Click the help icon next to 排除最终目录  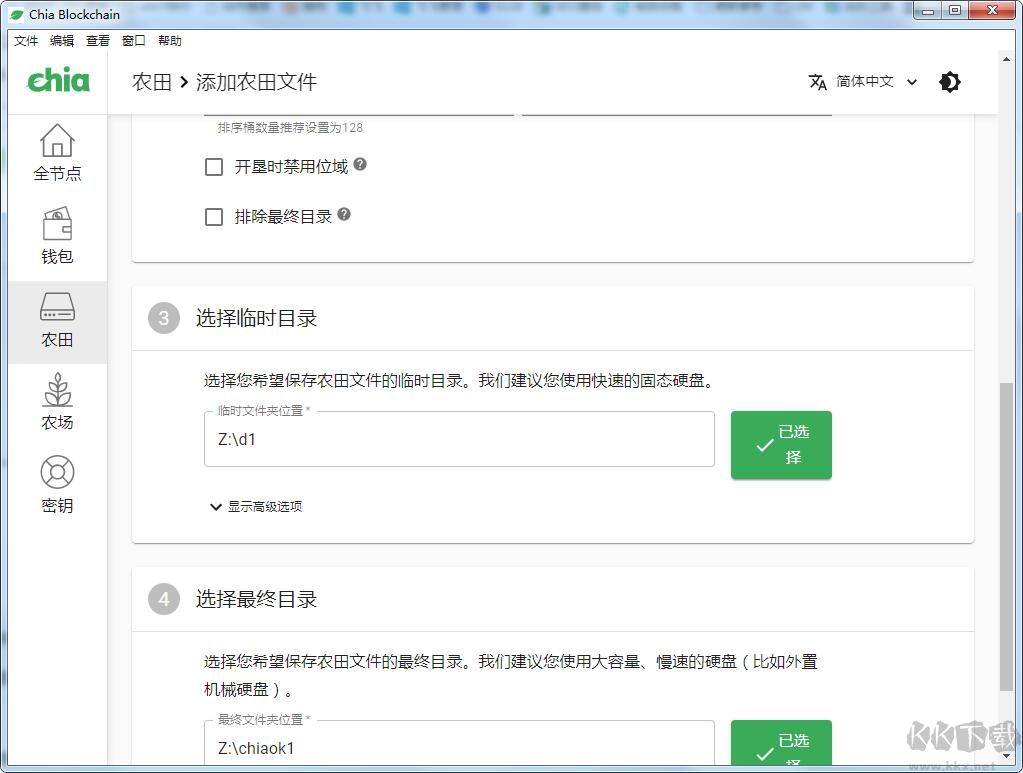344,213
